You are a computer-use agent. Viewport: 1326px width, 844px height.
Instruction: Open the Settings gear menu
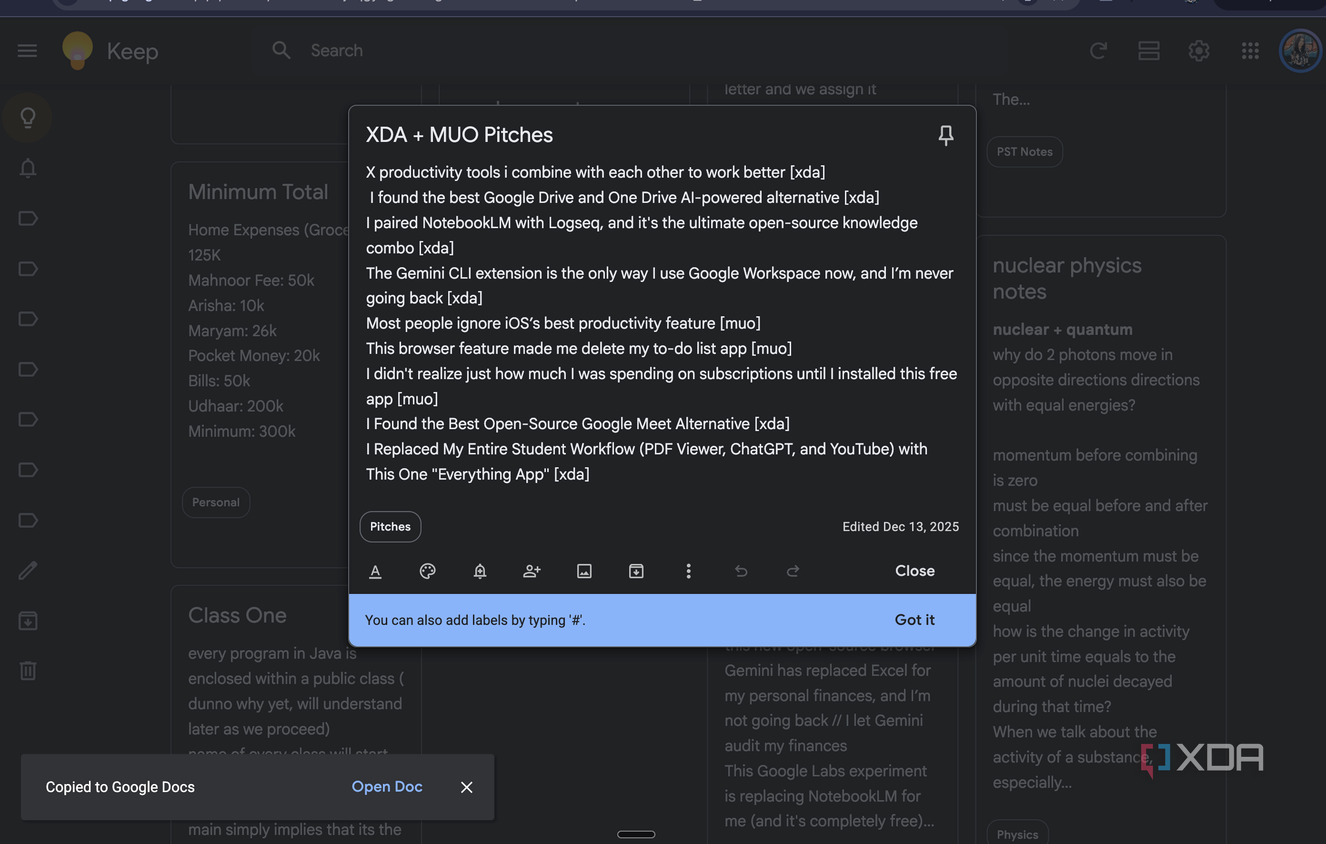point(1199,50)
